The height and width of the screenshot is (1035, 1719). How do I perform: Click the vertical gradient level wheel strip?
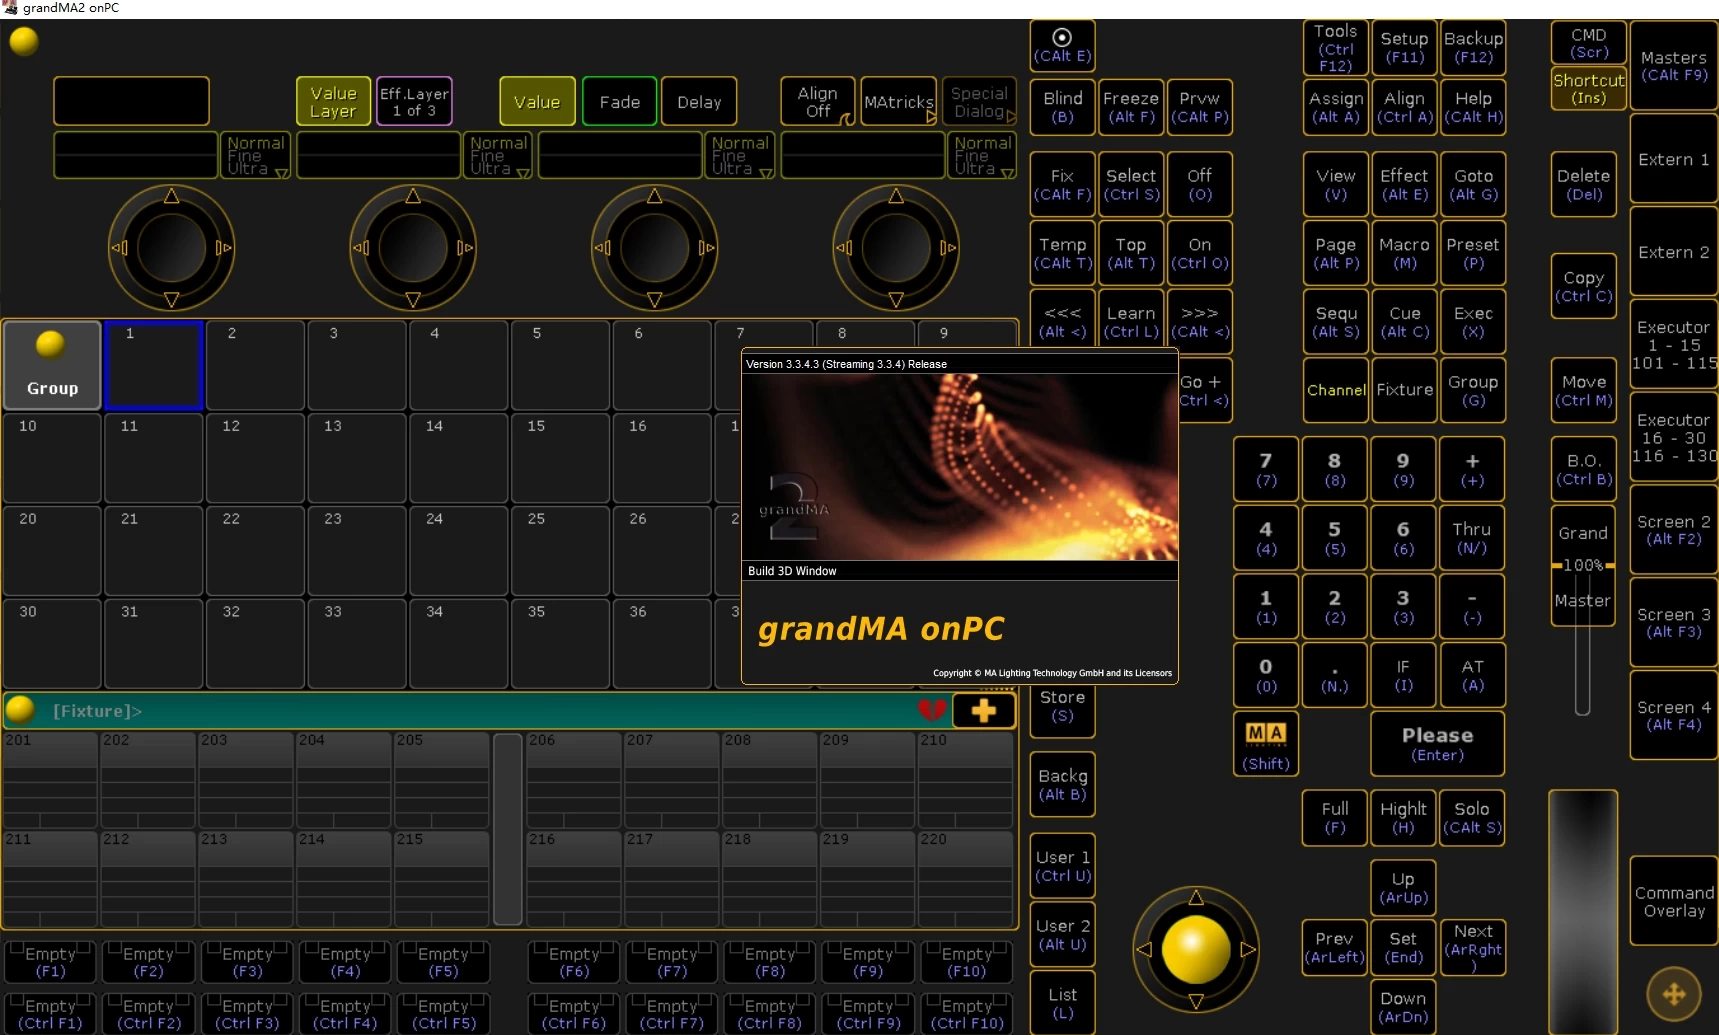pyautogui.click(x=1583, y=911)
